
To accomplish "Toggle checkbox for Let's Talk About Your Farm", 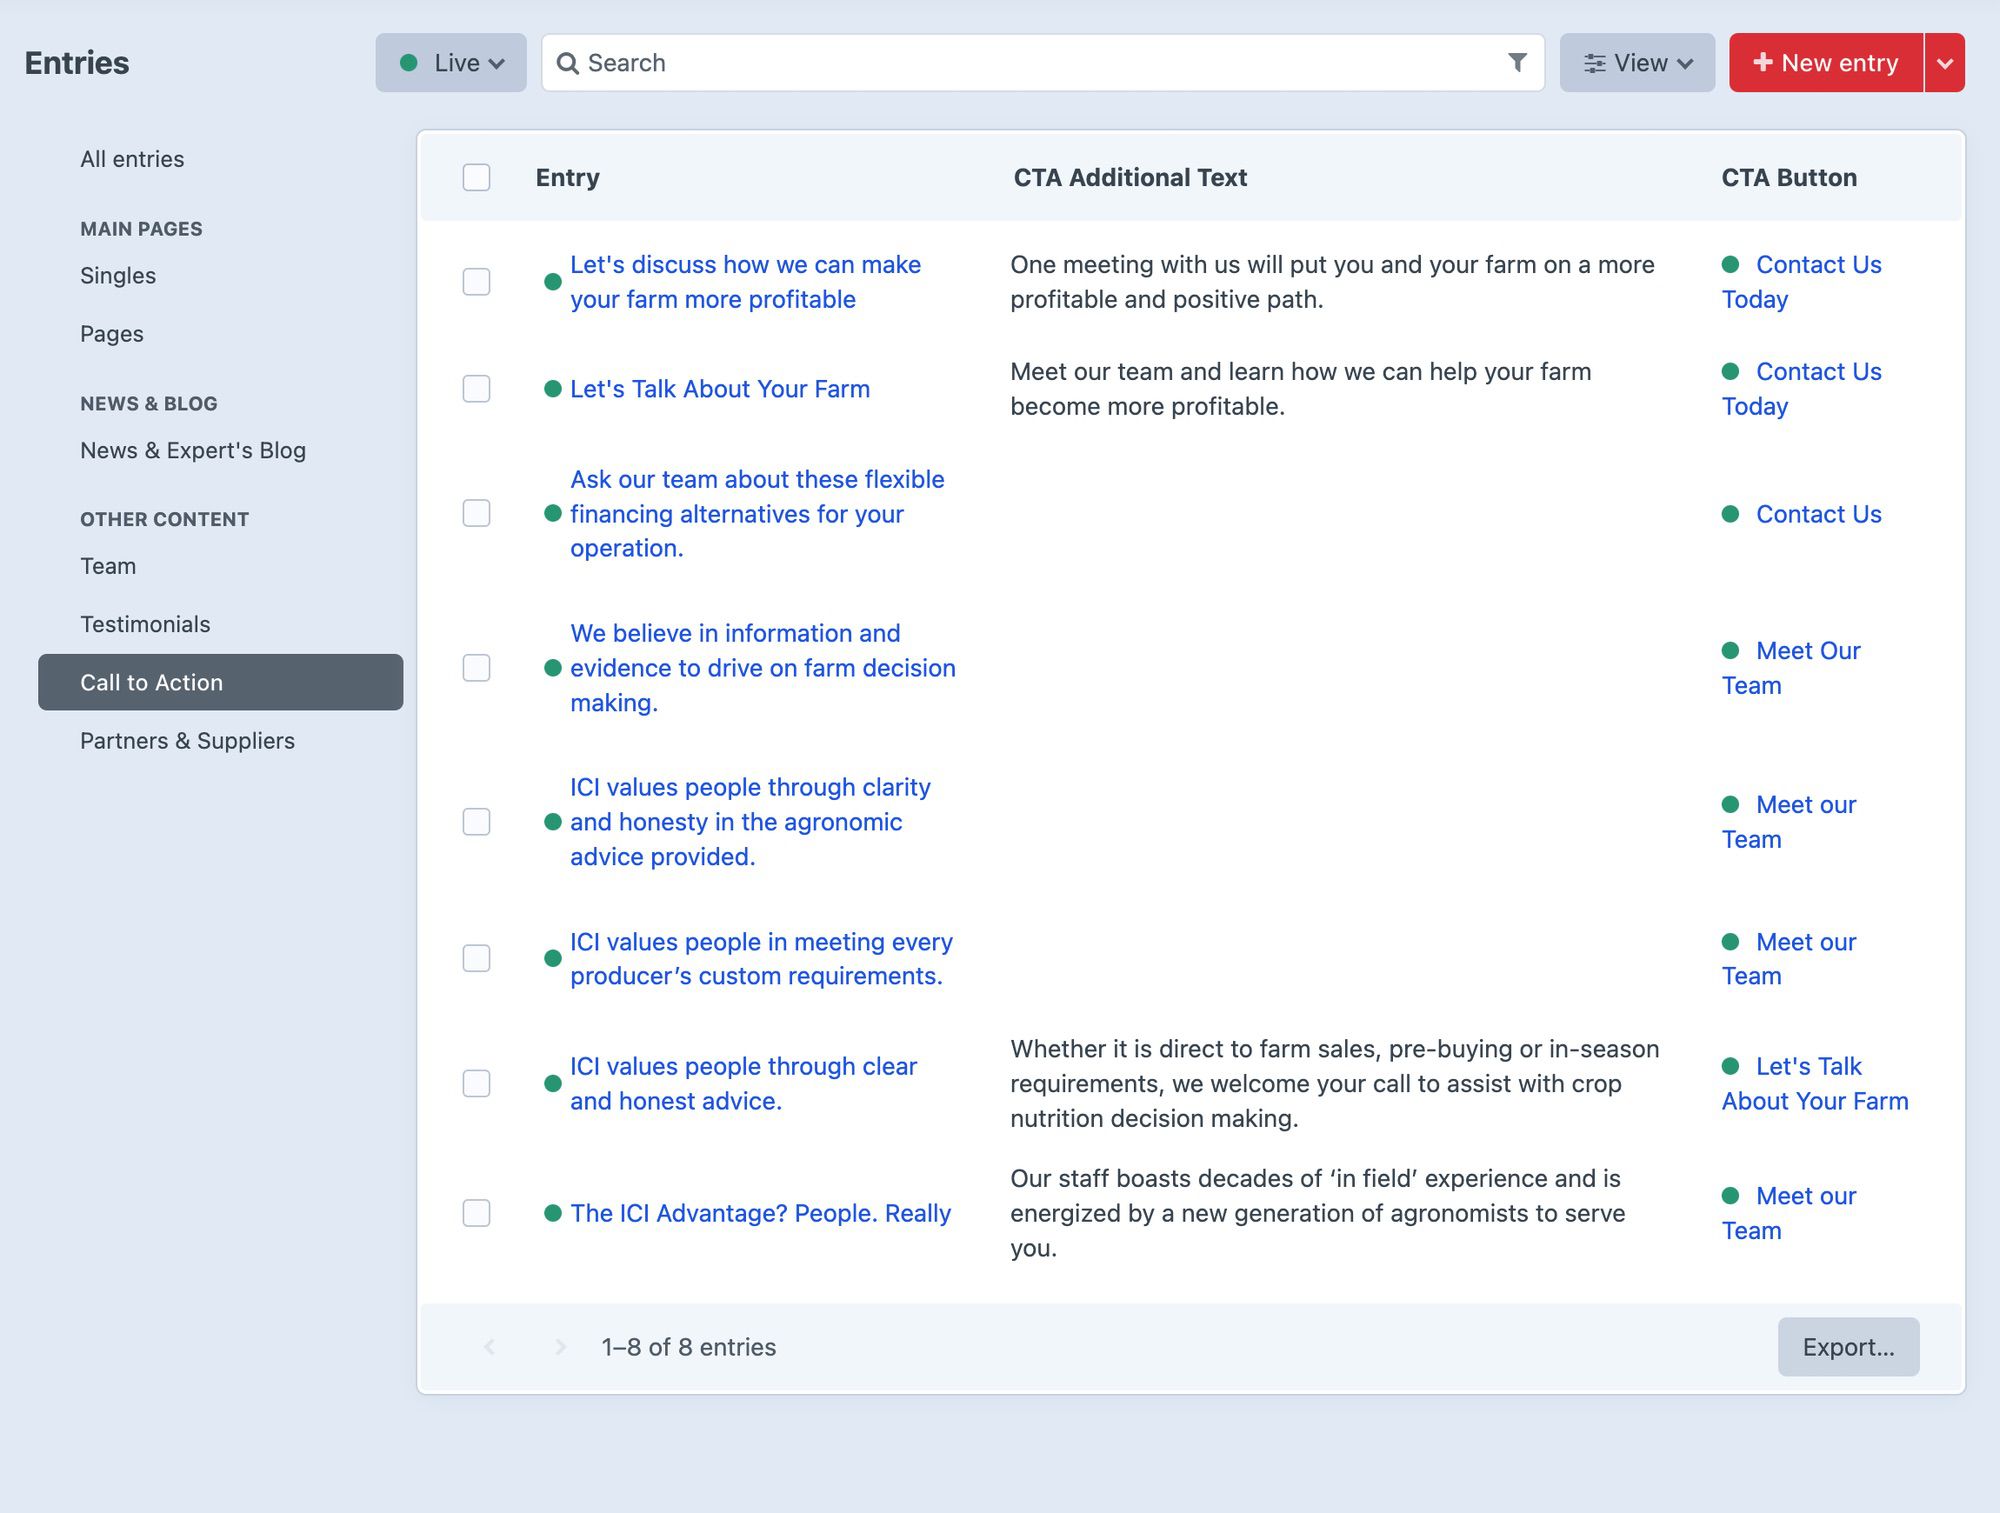I will (x=477, y=388).
